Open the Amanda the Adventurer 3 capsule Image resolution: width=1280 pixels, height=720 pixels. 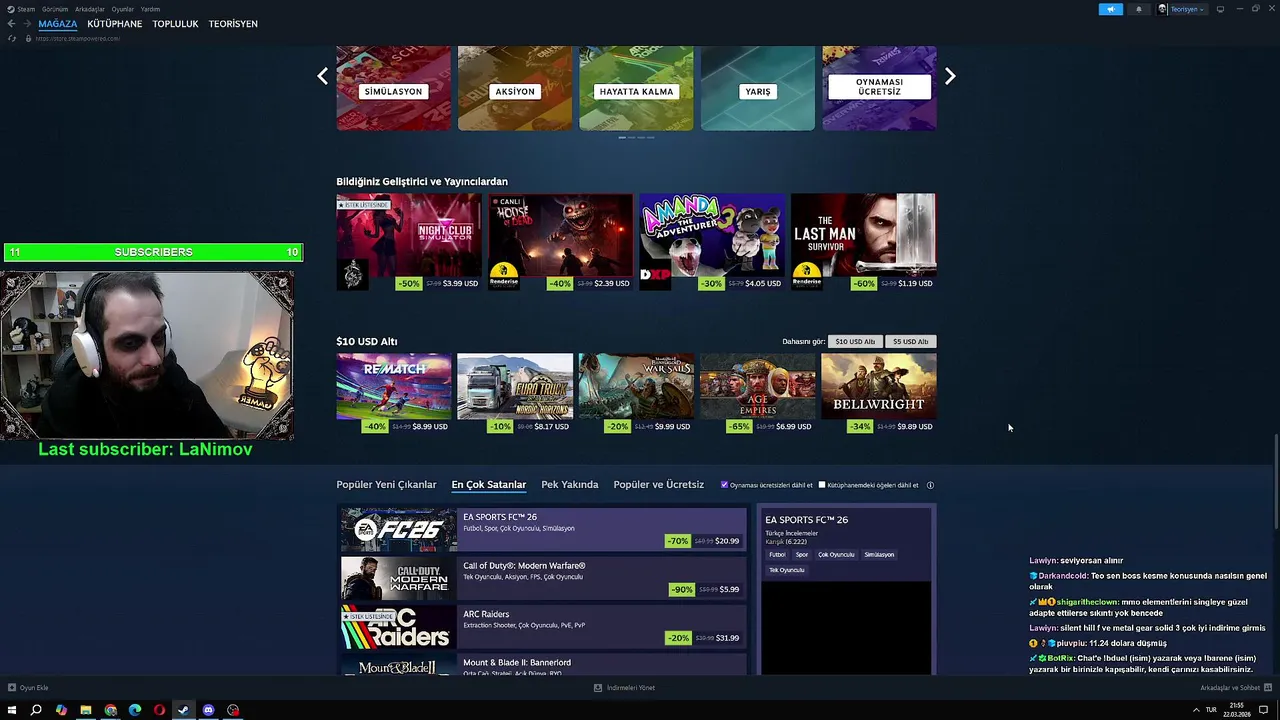point(712,242)
